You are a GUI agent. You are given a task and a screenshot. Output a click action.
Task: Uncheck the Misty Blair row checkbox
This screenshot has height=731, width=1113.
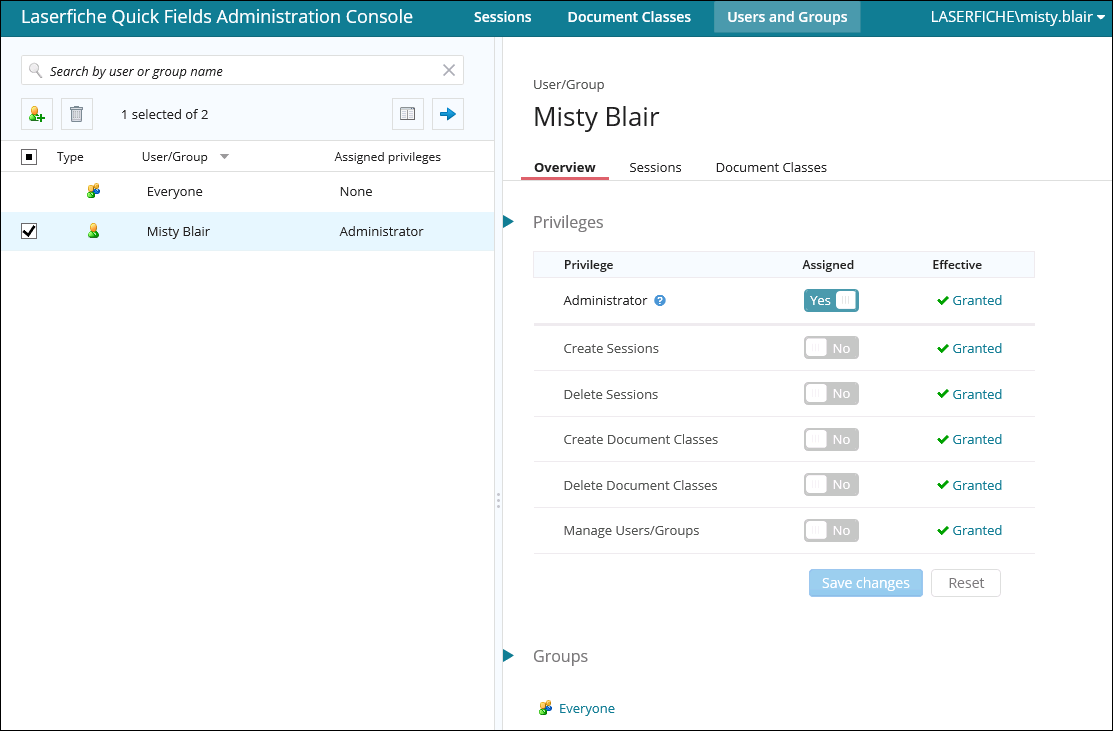pos(29,231)
